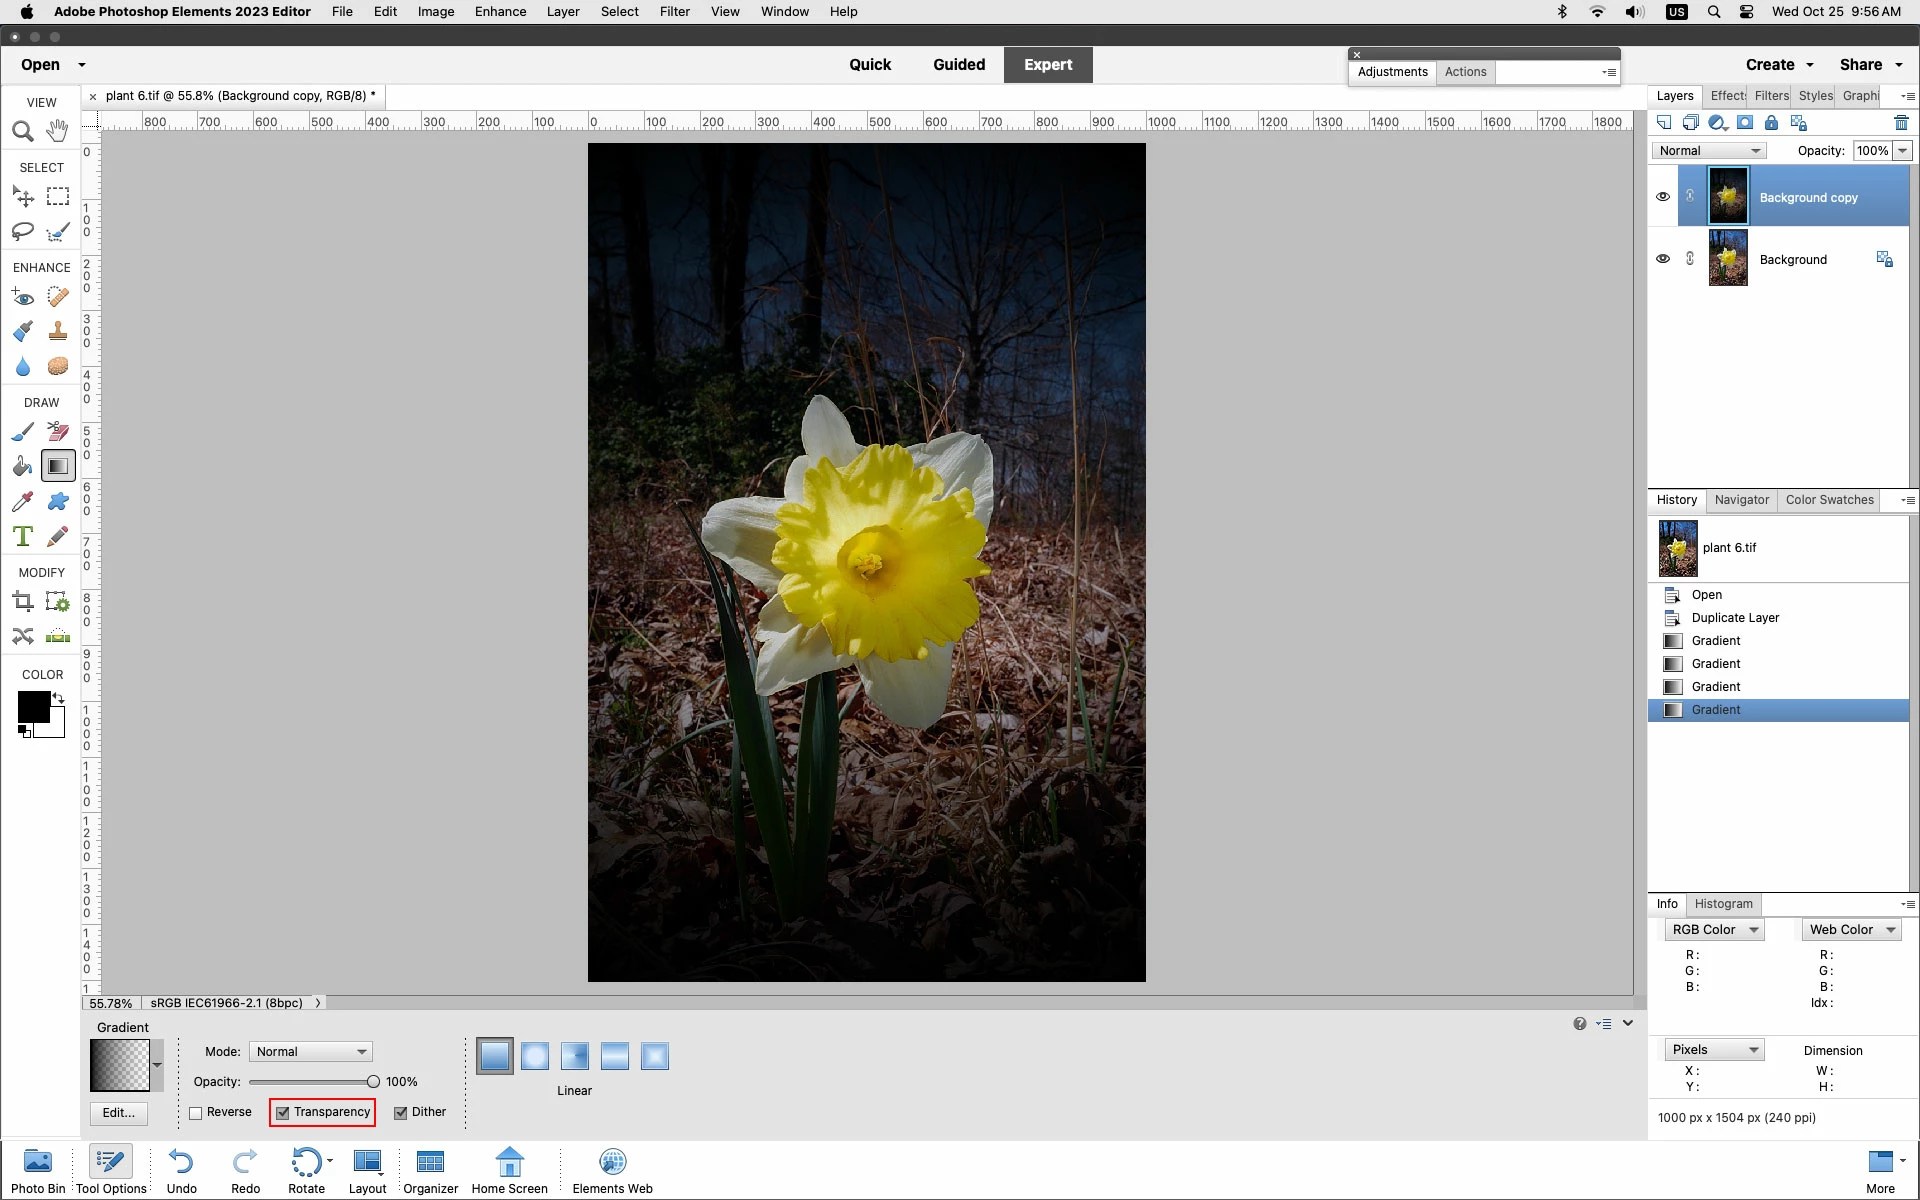Click the Edit... gradient button
The image size is (1920, 1200).
pos(118,1113)
